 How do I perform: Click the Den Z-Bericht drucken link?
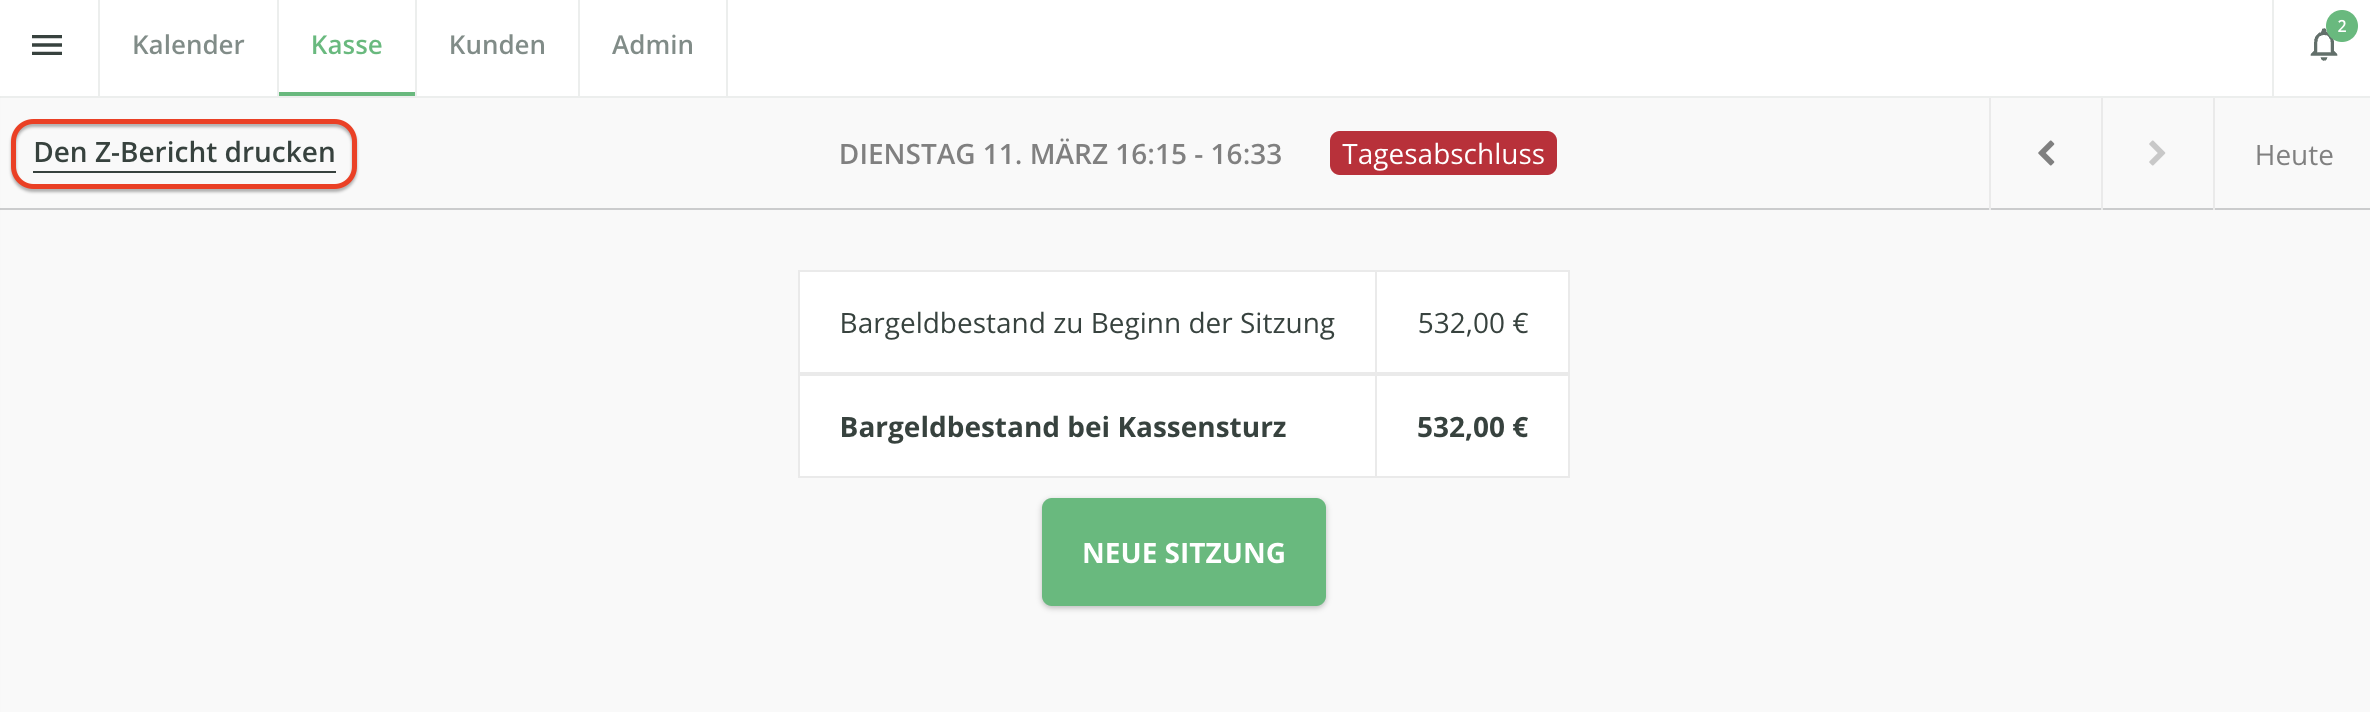click(x=184, y=153)
